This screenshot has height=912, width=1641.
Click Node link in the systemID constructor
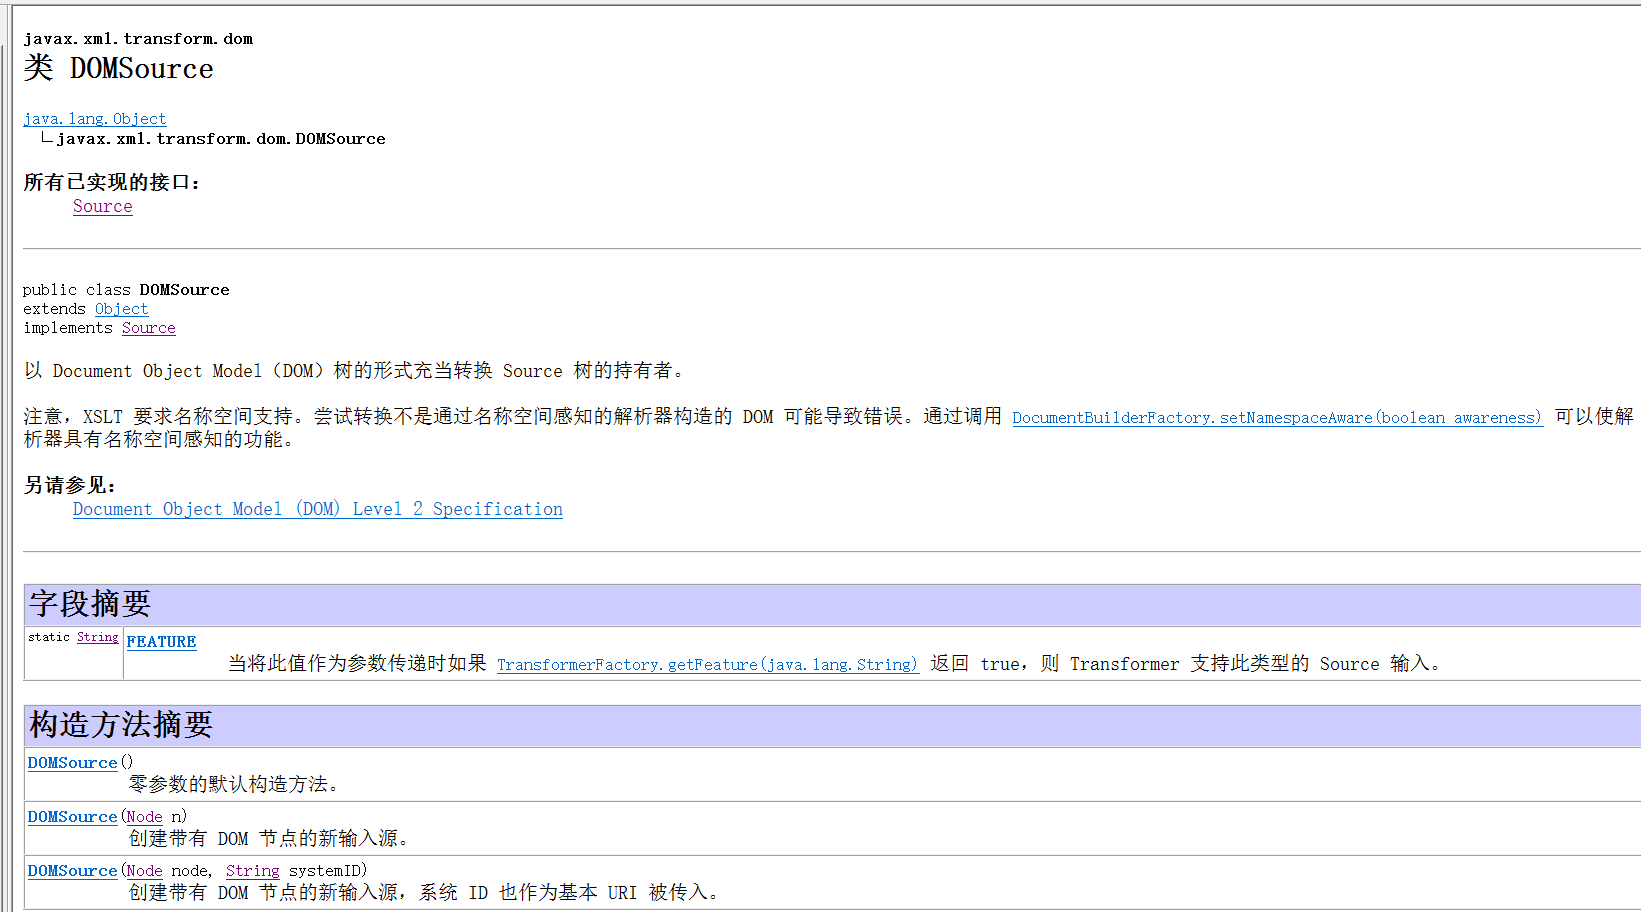[144, 871]
